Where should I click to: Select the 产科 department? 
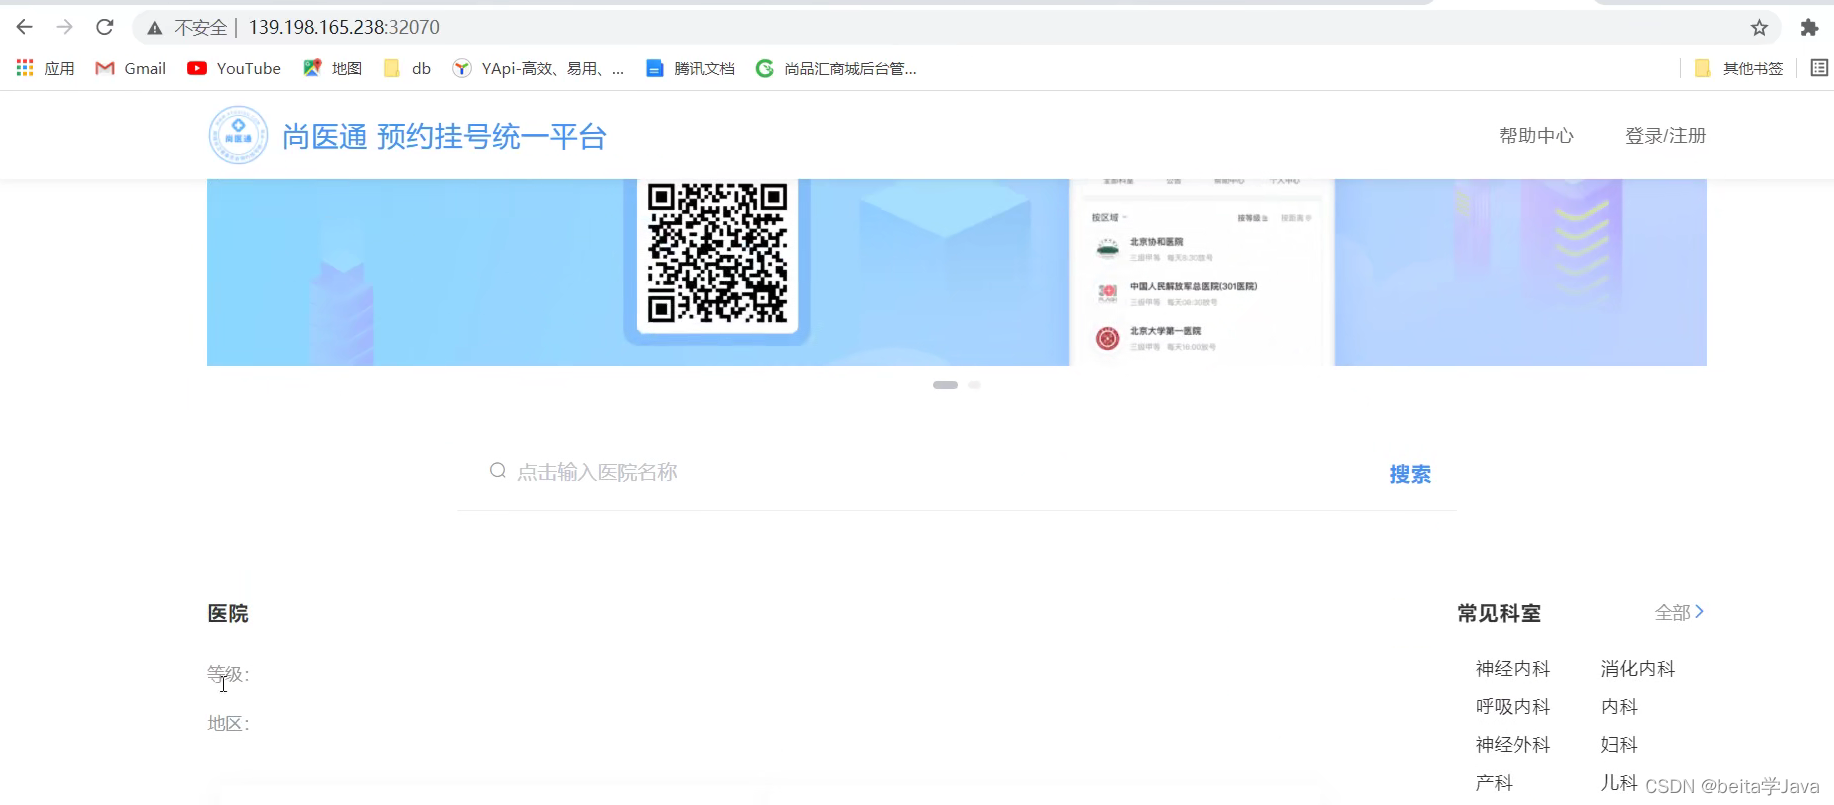point(1494,782)
